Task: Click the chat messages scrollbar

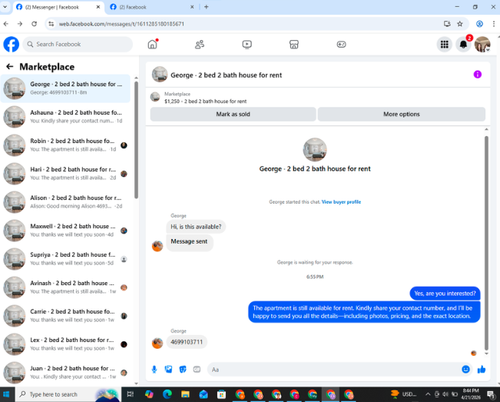Action: point(486,243)
